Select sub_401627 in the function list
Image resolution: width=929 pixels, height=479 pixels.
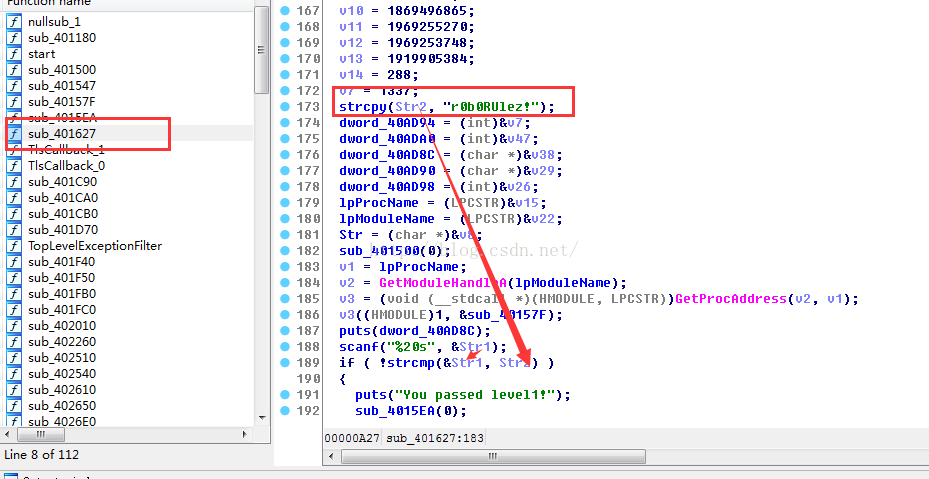tap(62, 134)
